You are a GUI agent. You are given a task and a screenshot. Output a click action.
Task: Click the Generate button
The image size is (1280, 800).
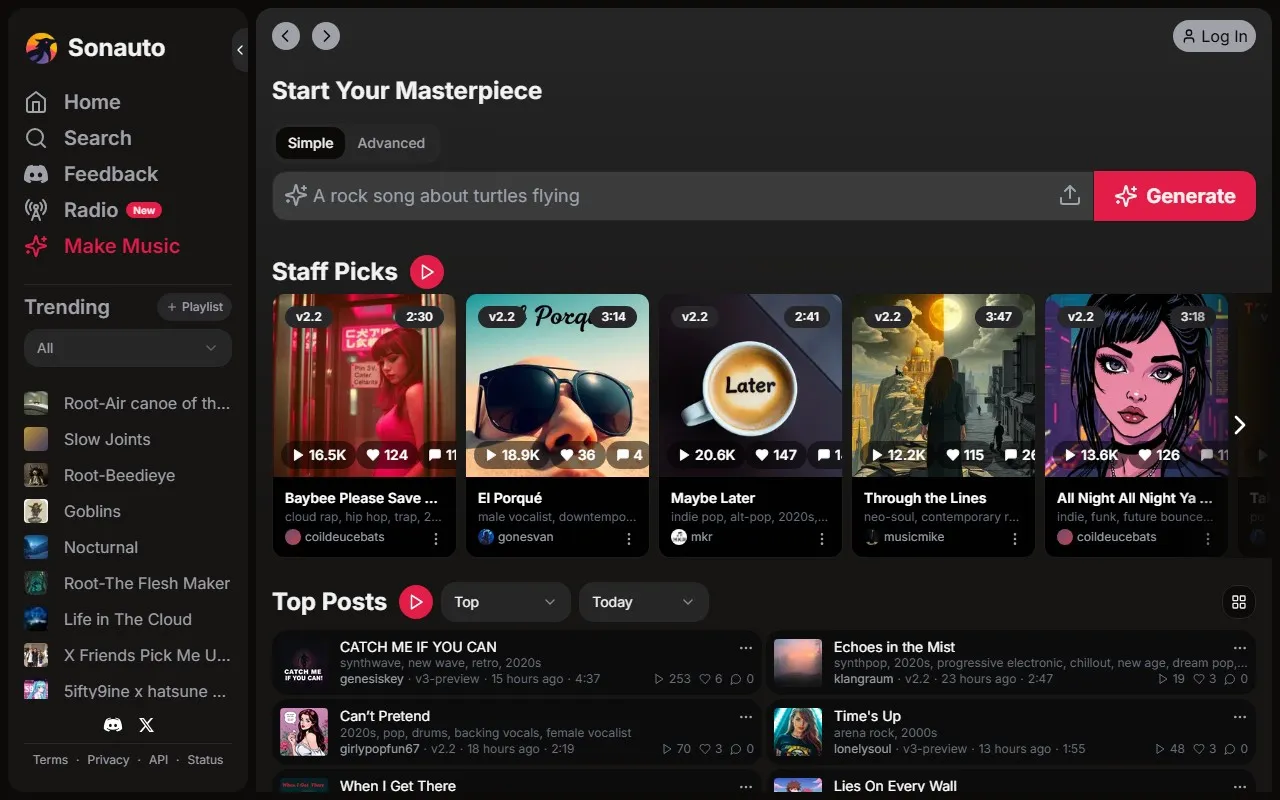tap(1175, 196)
